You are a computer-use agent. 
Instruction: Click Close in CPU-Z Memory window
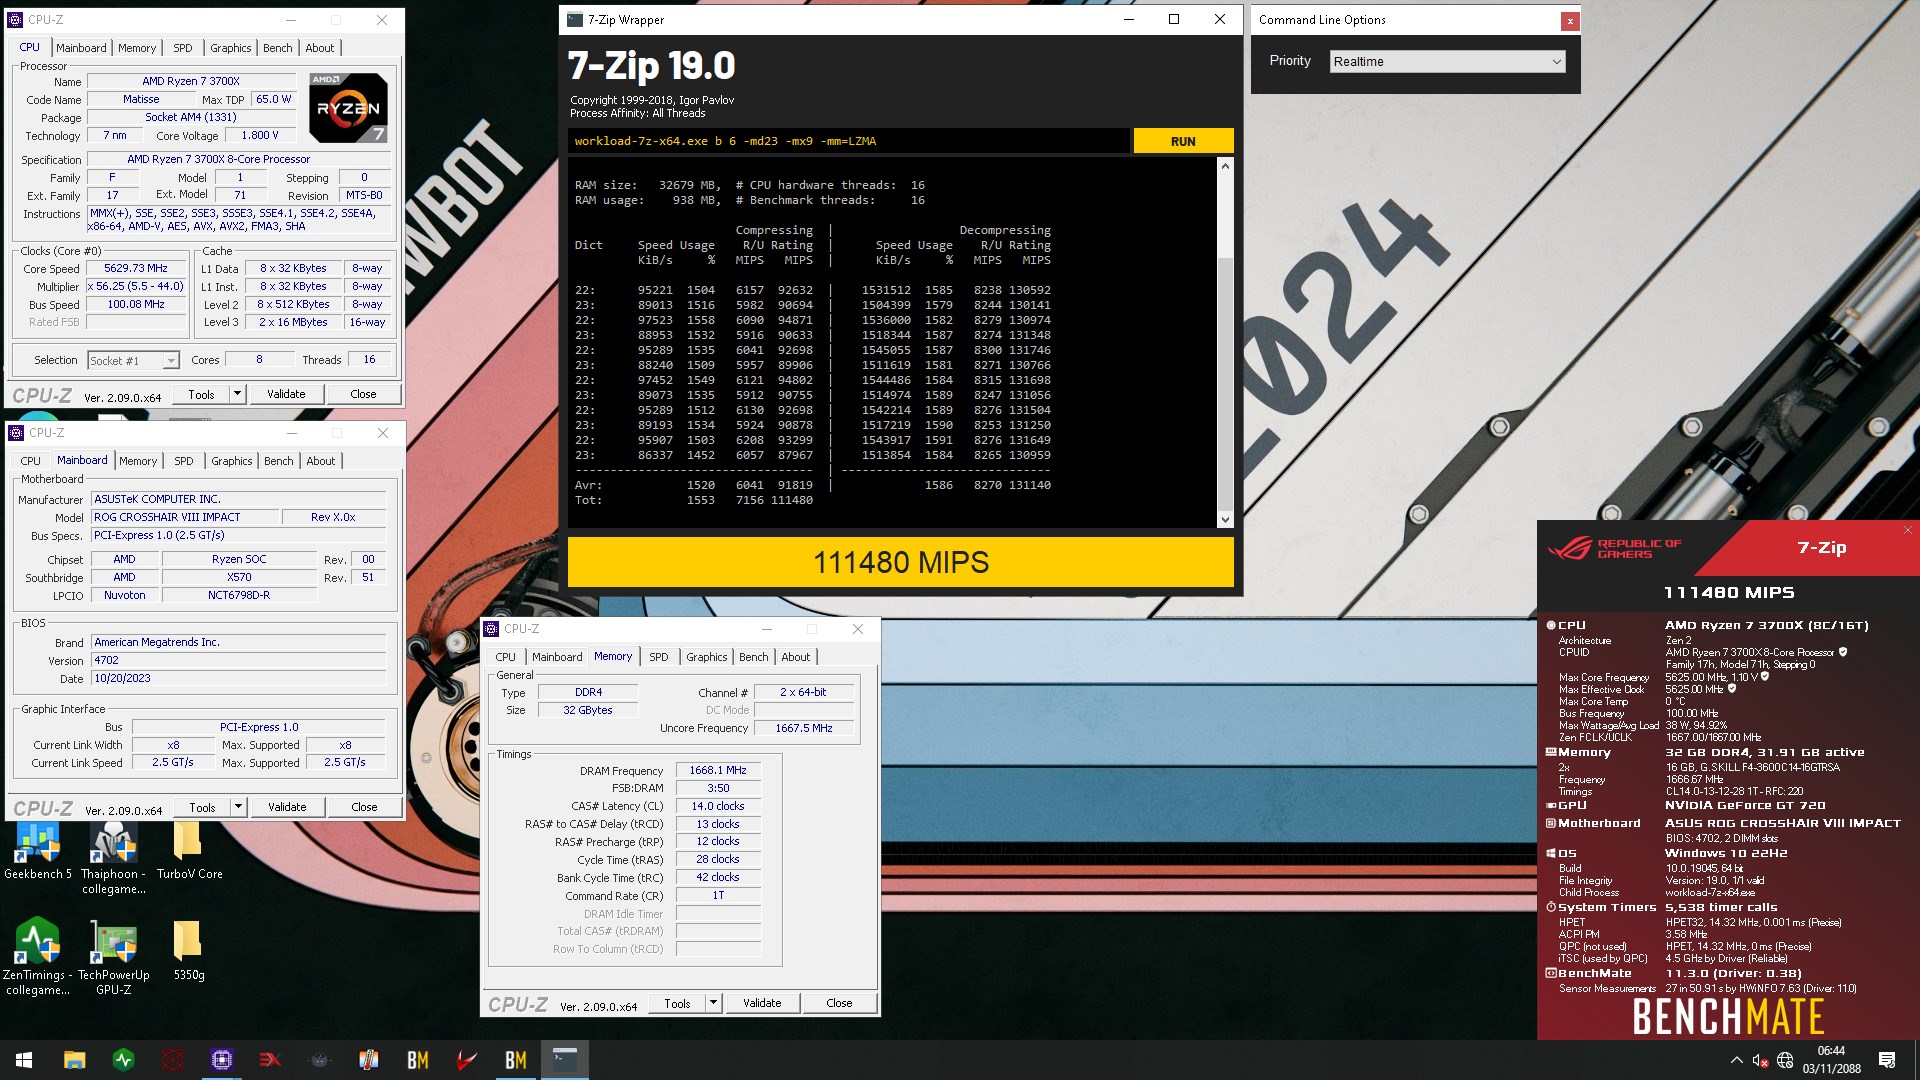[x=839, y=1003]
